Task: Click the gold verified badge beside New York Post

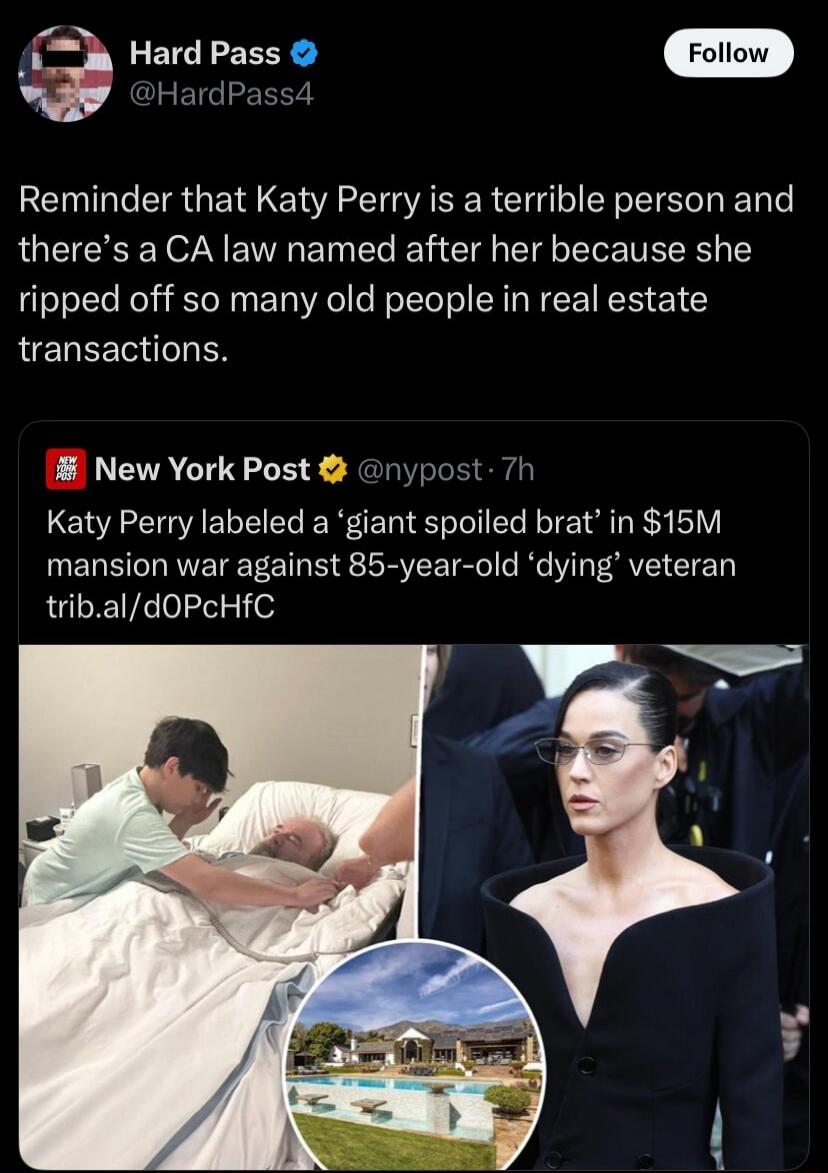Action: click(333, 469)
